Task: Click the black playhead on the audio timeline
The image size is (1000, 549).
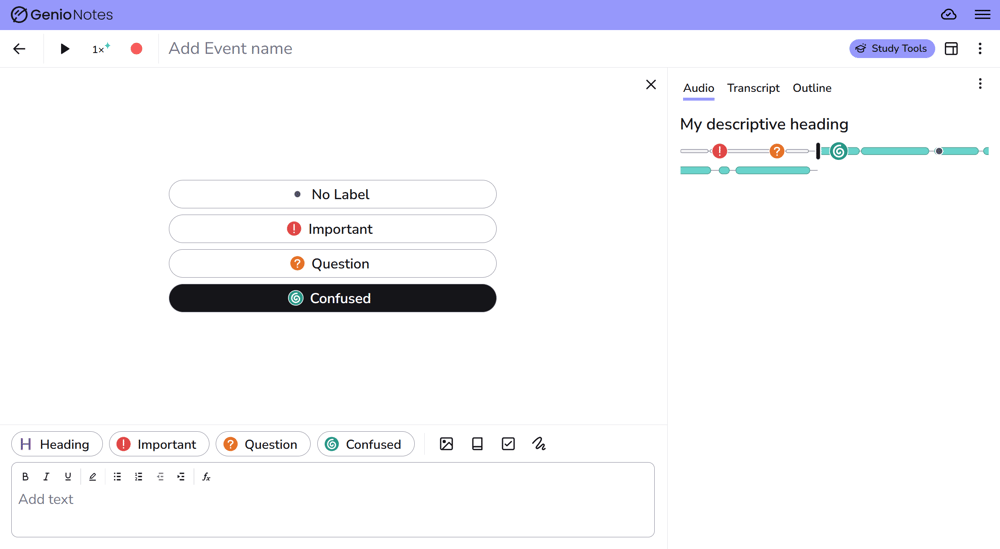Action: click(818, 151)
